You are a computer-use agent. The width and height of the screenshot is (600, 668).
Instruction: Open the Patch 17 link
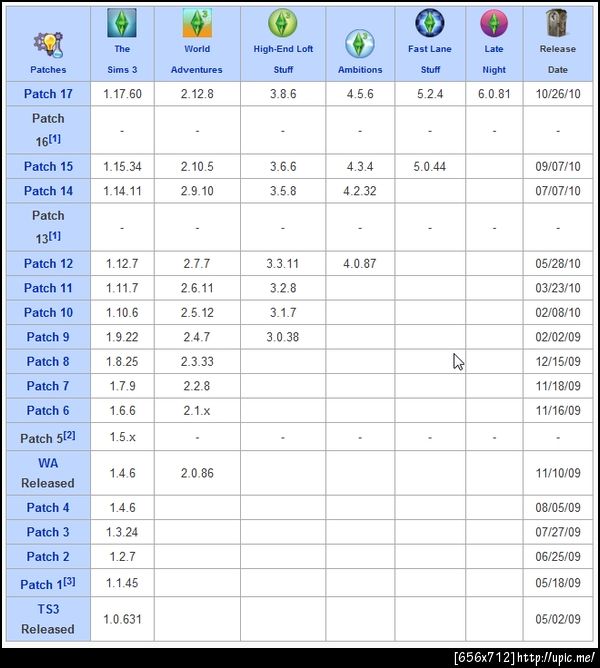click(48, 94)
